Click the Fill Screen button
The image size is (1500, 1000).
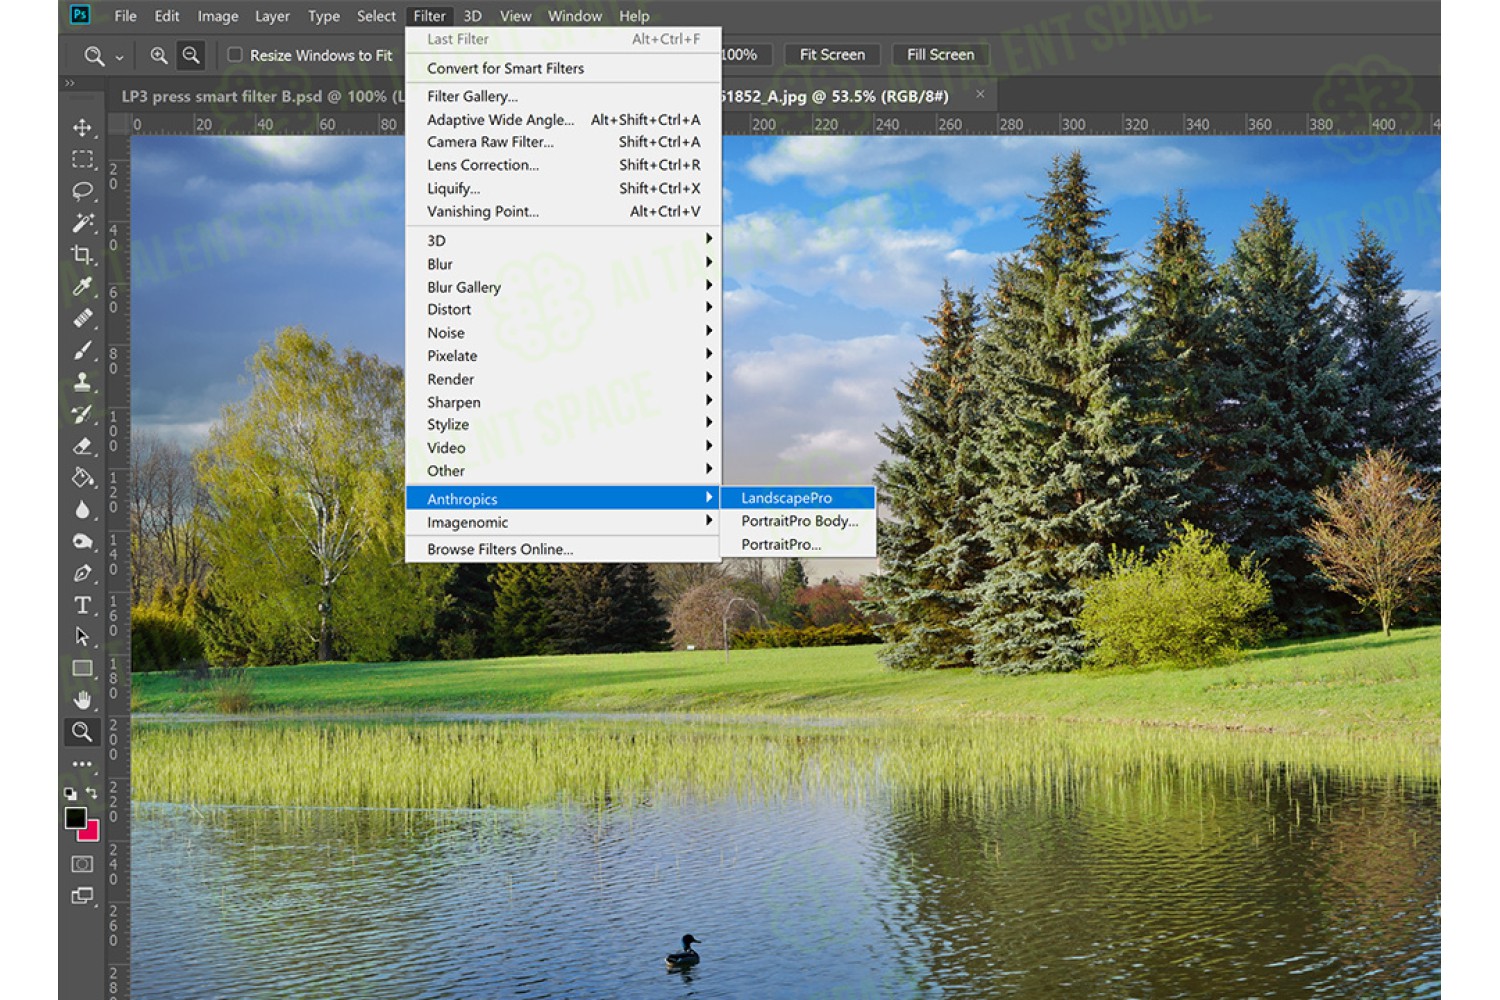coord(940,55)
